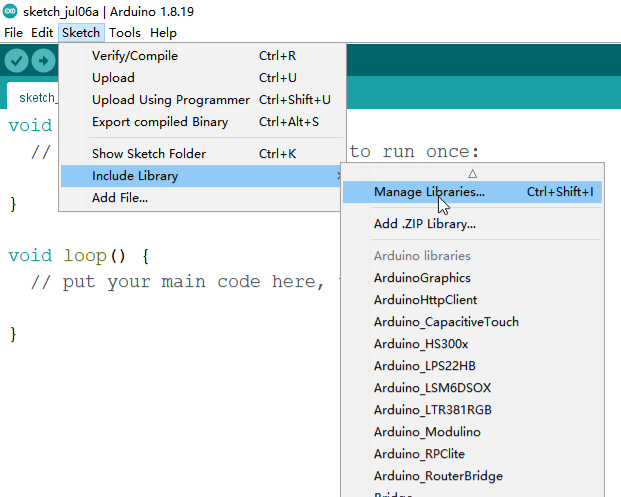This screenshot has height=497, width=621.
Task: Click the Arduino logo in title bar
Action: click(10, 11)
